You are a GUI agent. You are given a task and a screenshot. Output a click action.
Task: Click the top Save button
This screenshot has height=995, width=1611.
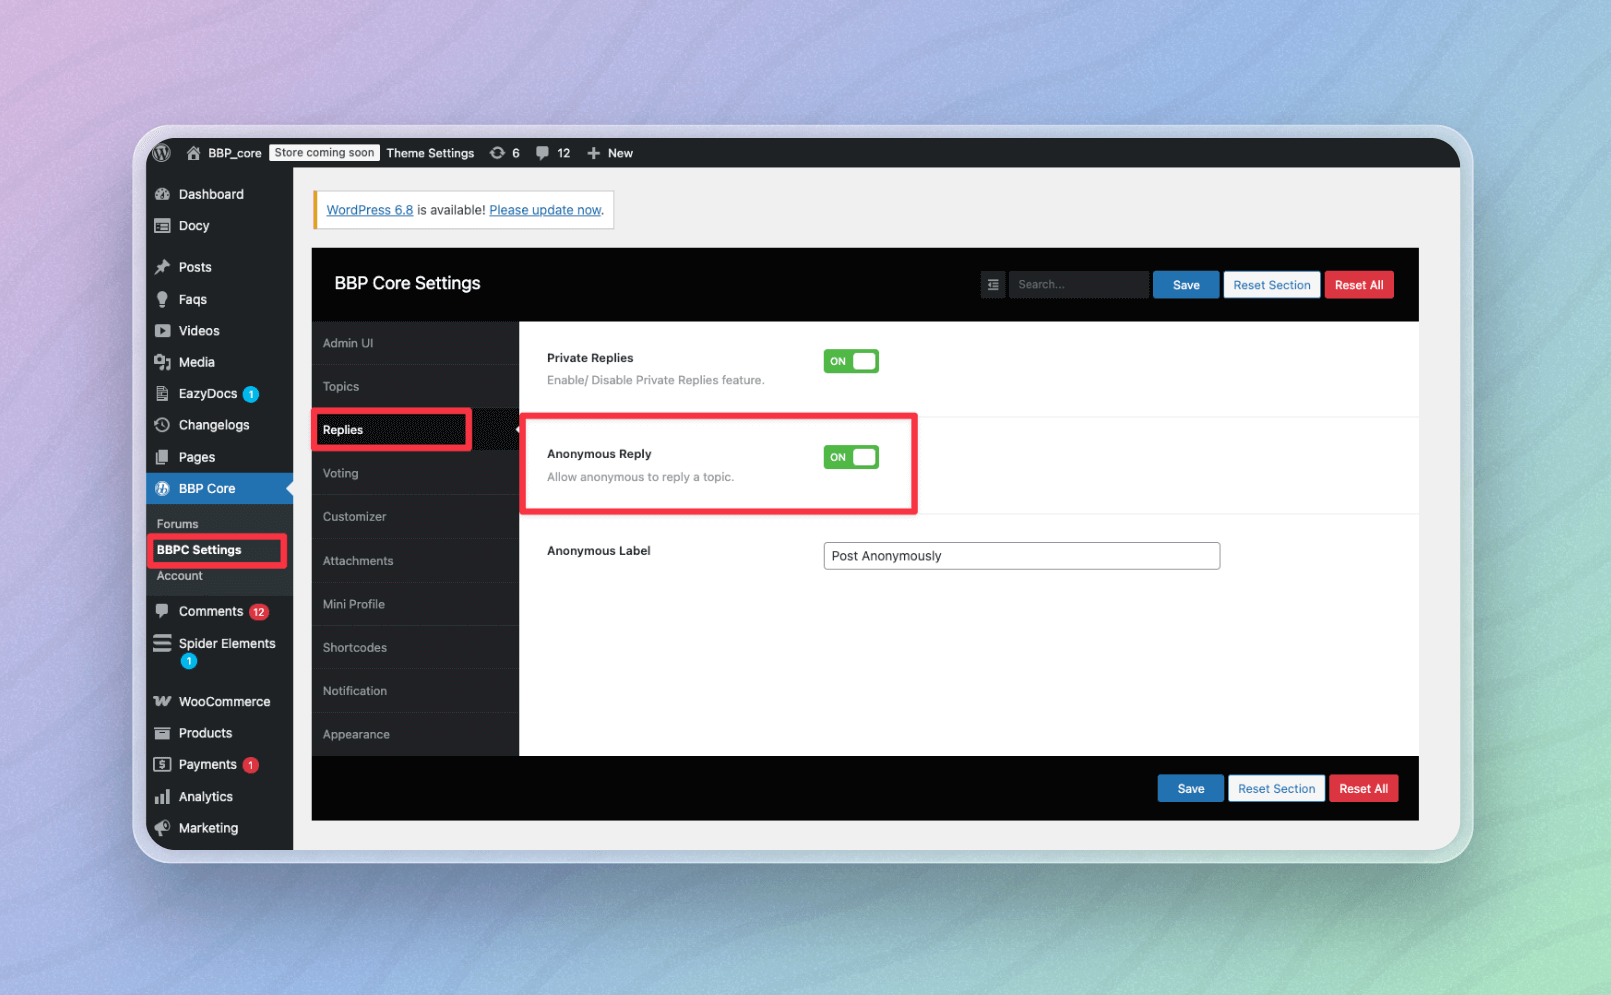click(1186, 285)
